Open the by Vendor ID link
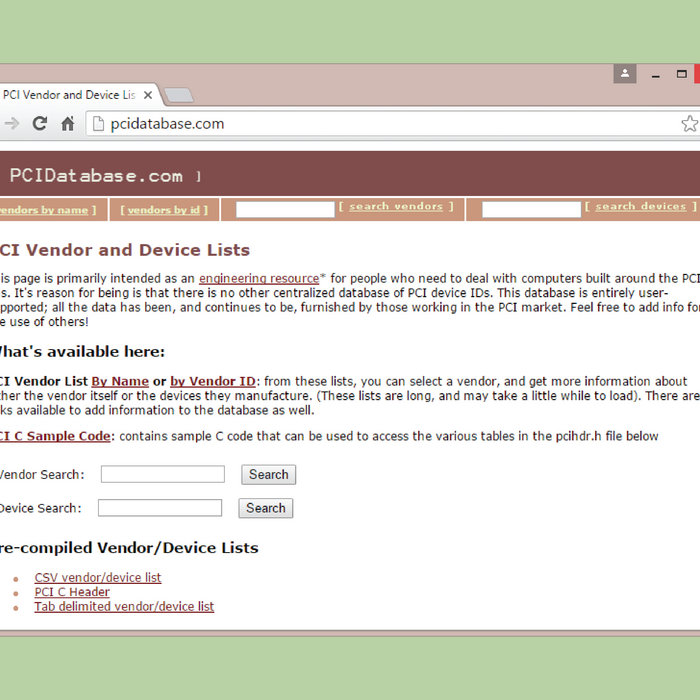The image size is (700, 700). 213,381
